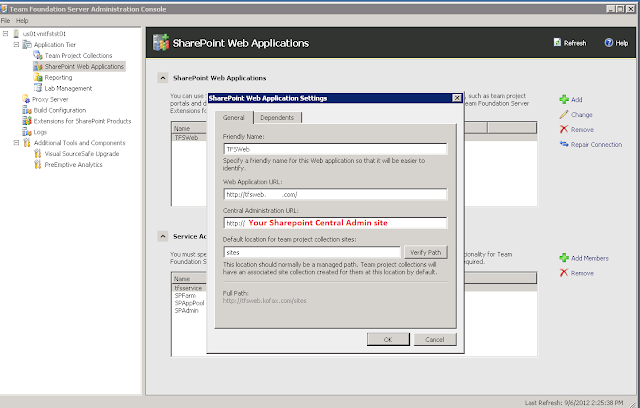Collapse the SharePoint Web Applications section
640x408 pixels.
163,78
